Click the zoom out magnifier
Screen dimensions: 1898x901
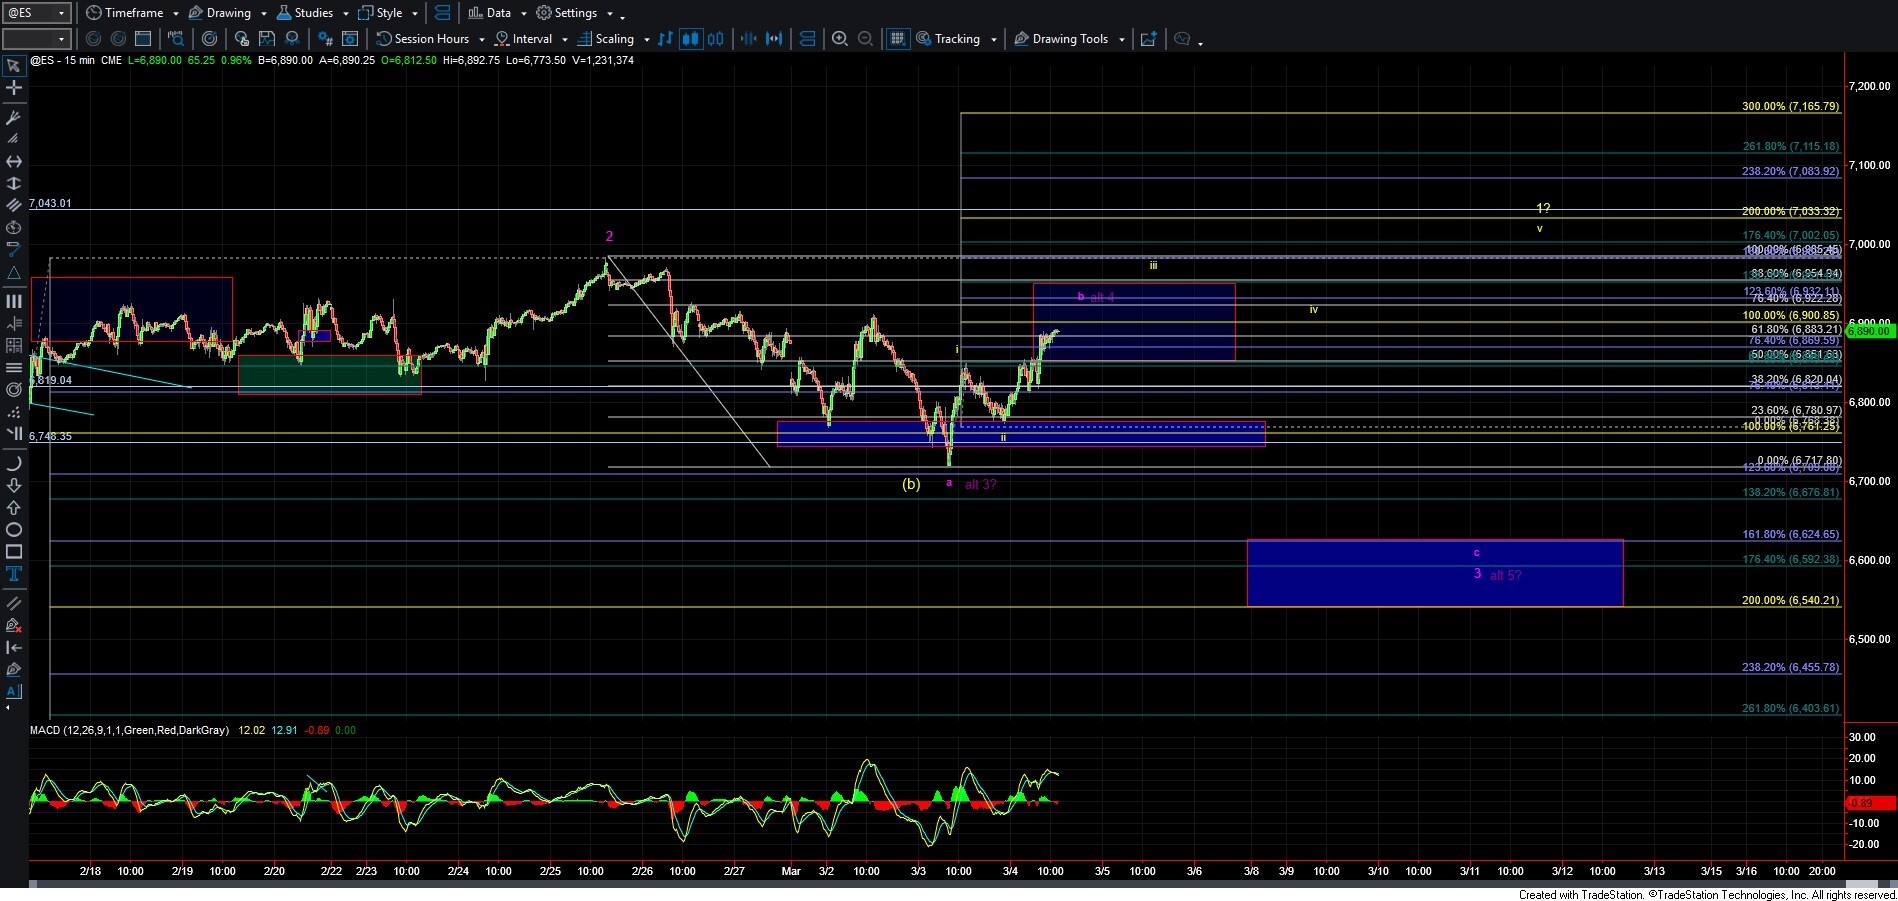point(866,39)
